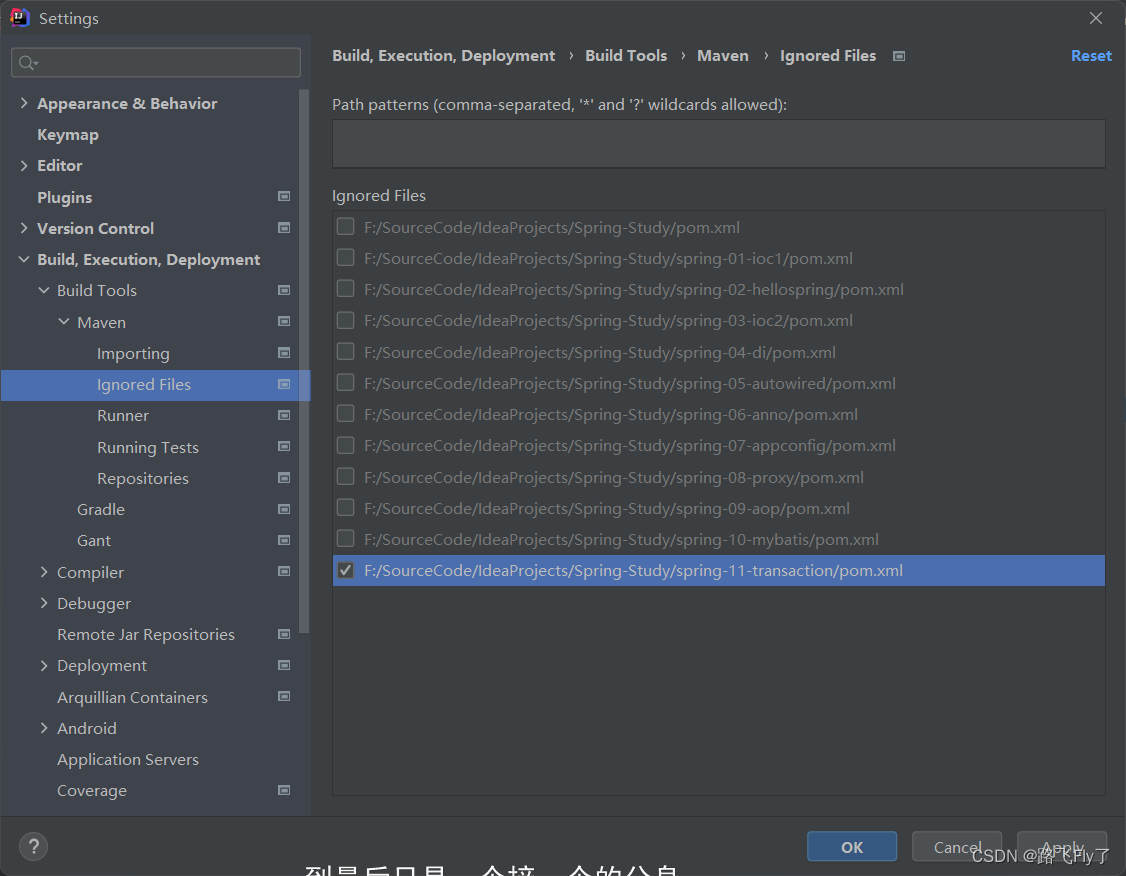
Task: Click Maven in the breadcrumb
Action: pyautogui.click(x=722, y=56)
